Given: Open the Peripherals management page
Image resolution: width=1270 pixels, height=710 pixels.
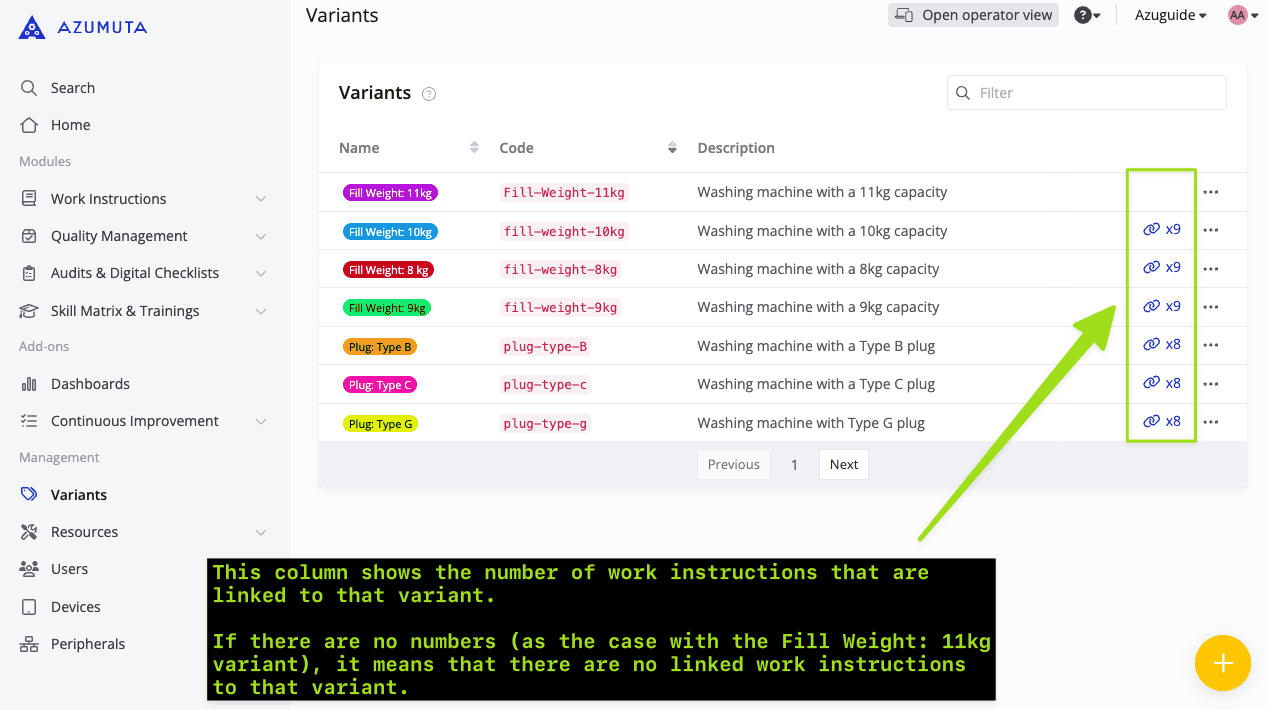Looking at the screenshot, I should click(x=88, y=644).
